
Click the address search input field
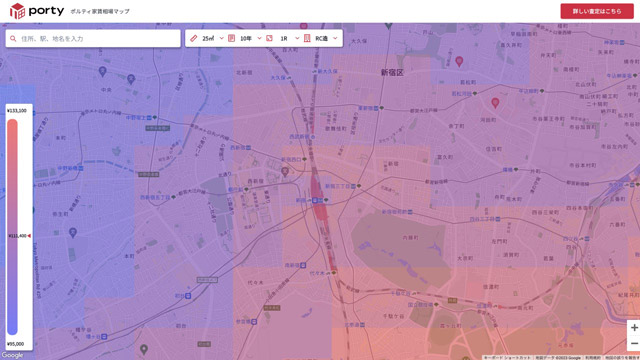pos(93,38)
